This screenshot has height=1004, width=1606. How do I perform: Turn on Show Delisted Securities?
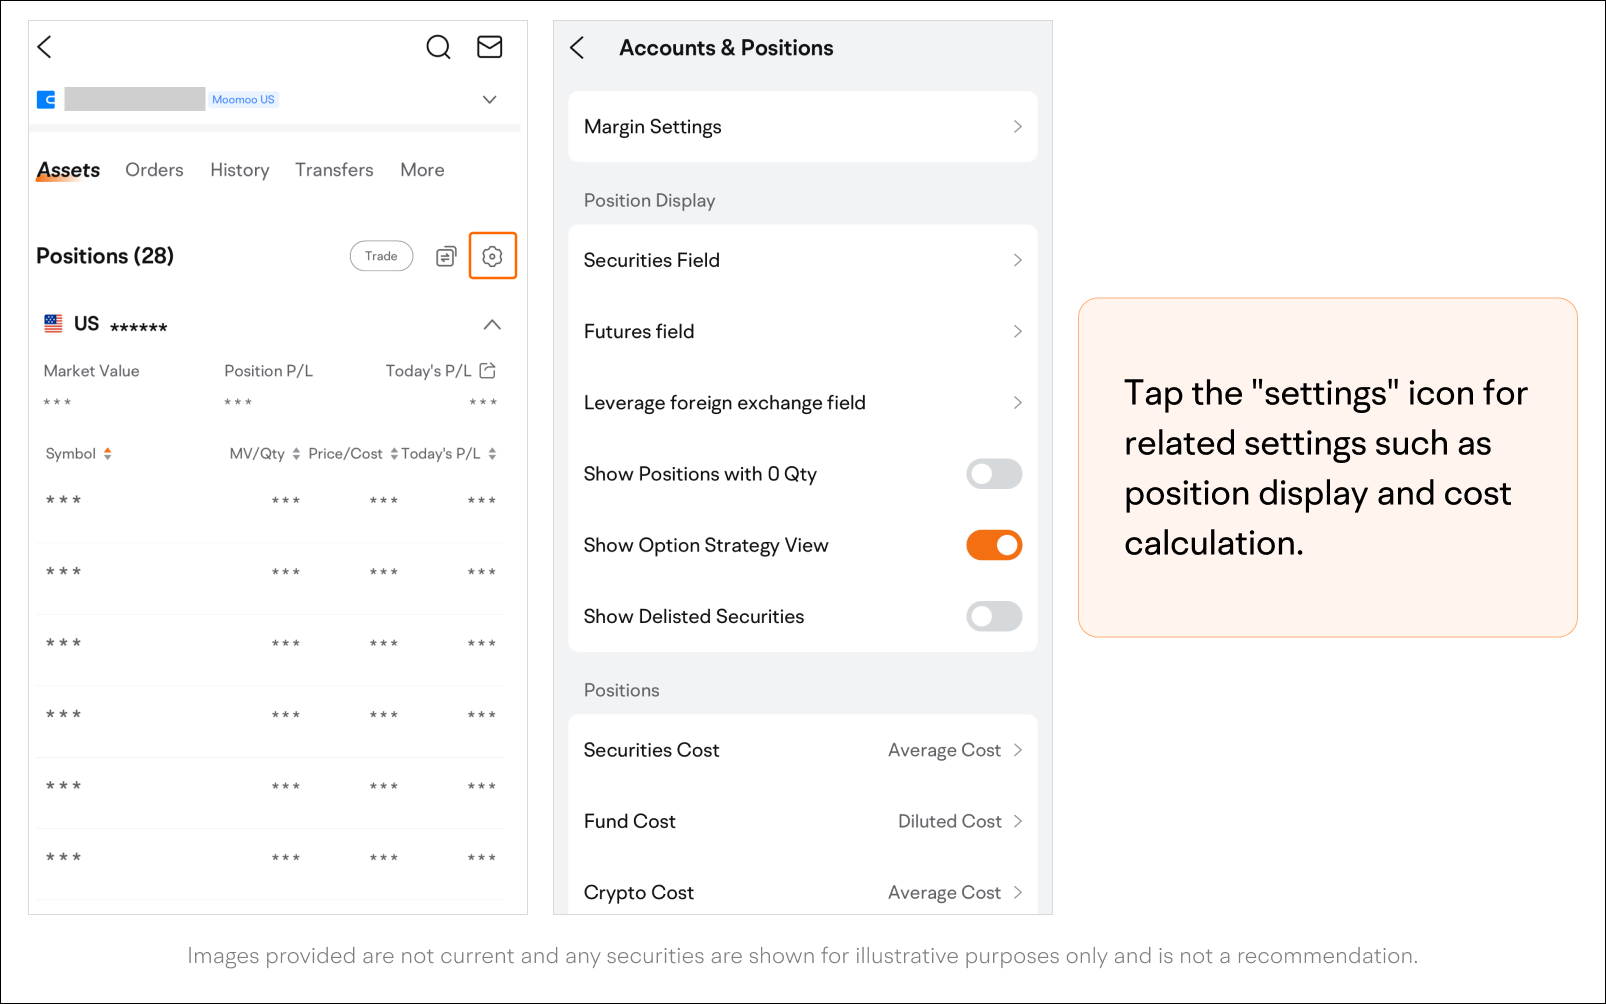[994, 616]
